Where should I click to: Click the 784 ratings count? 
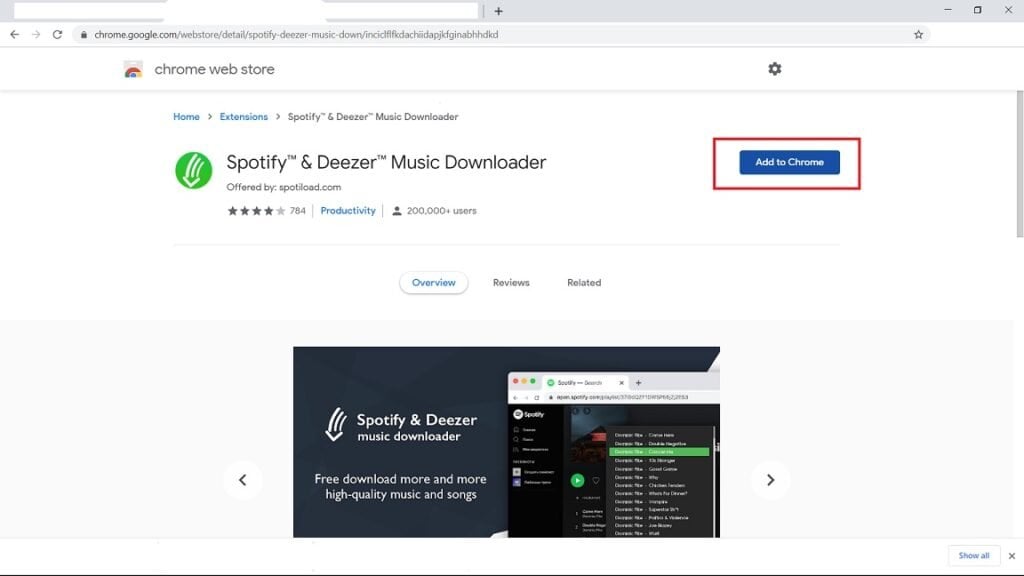298,211
